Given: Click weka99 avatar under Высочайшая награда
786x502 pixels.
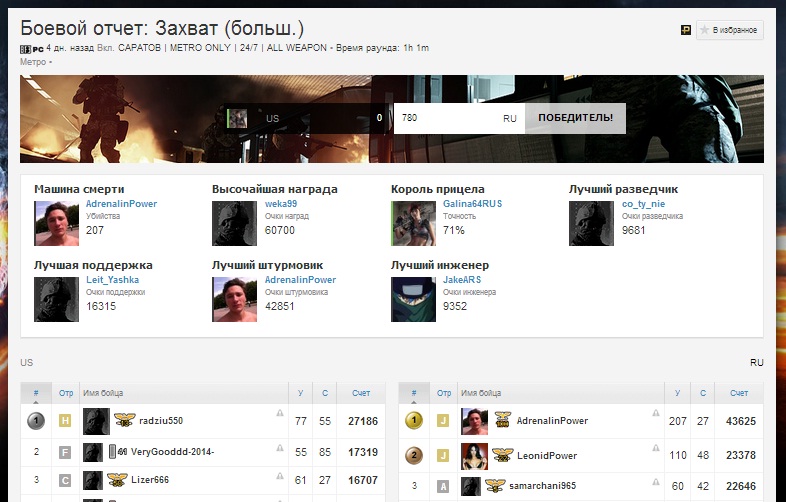Looking at the screenshot, I should coord(234,223).
